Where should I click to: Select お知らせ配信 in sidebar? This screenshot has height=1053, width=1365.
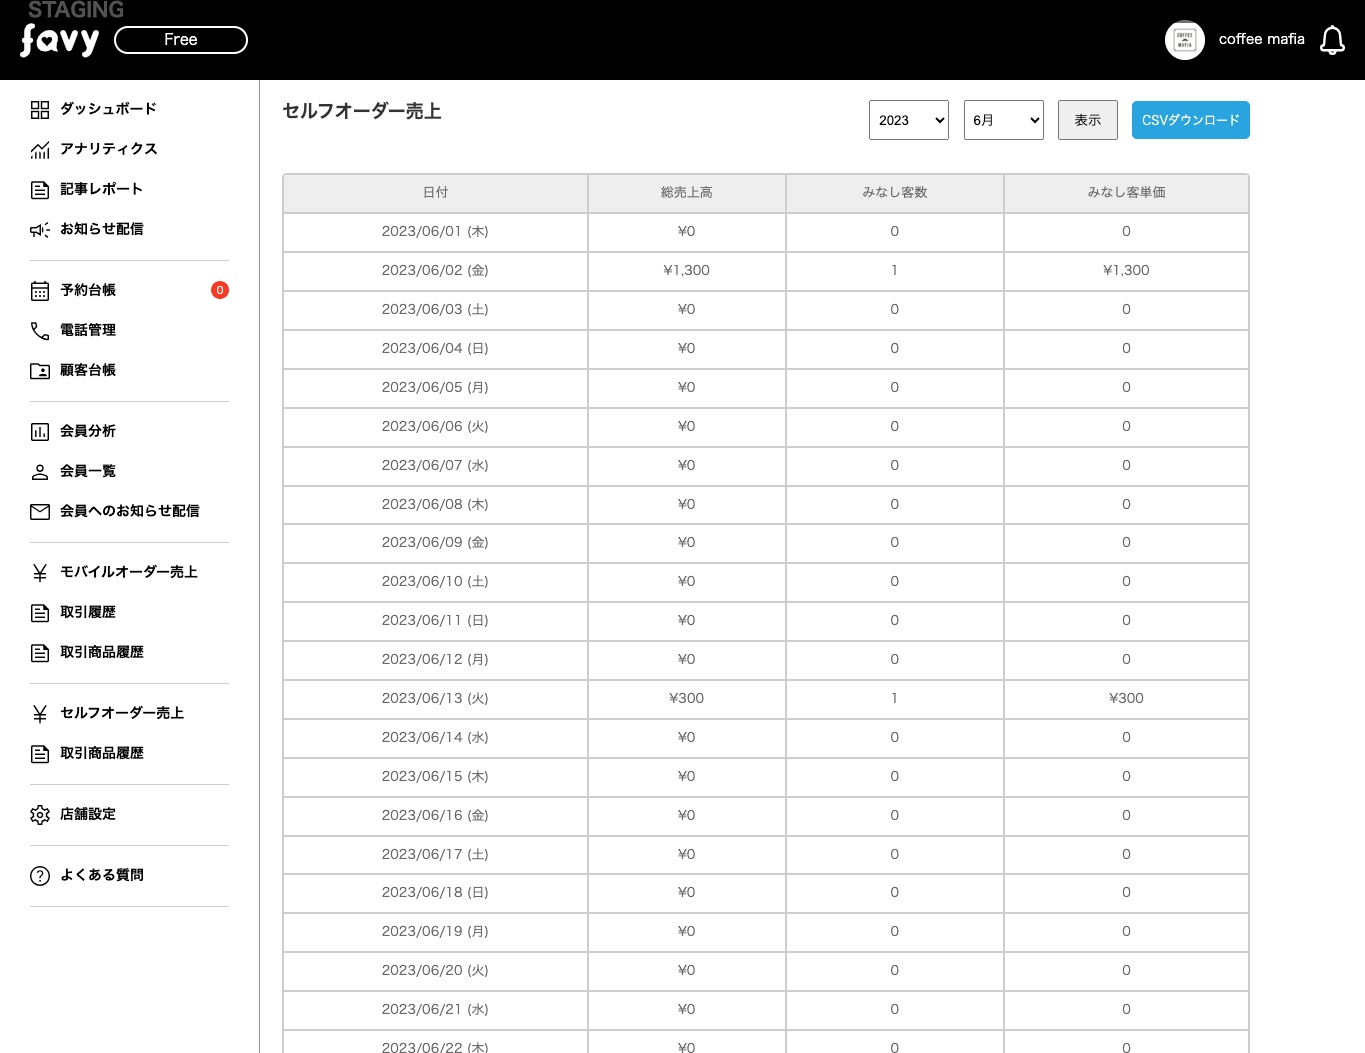click(102, 229)
